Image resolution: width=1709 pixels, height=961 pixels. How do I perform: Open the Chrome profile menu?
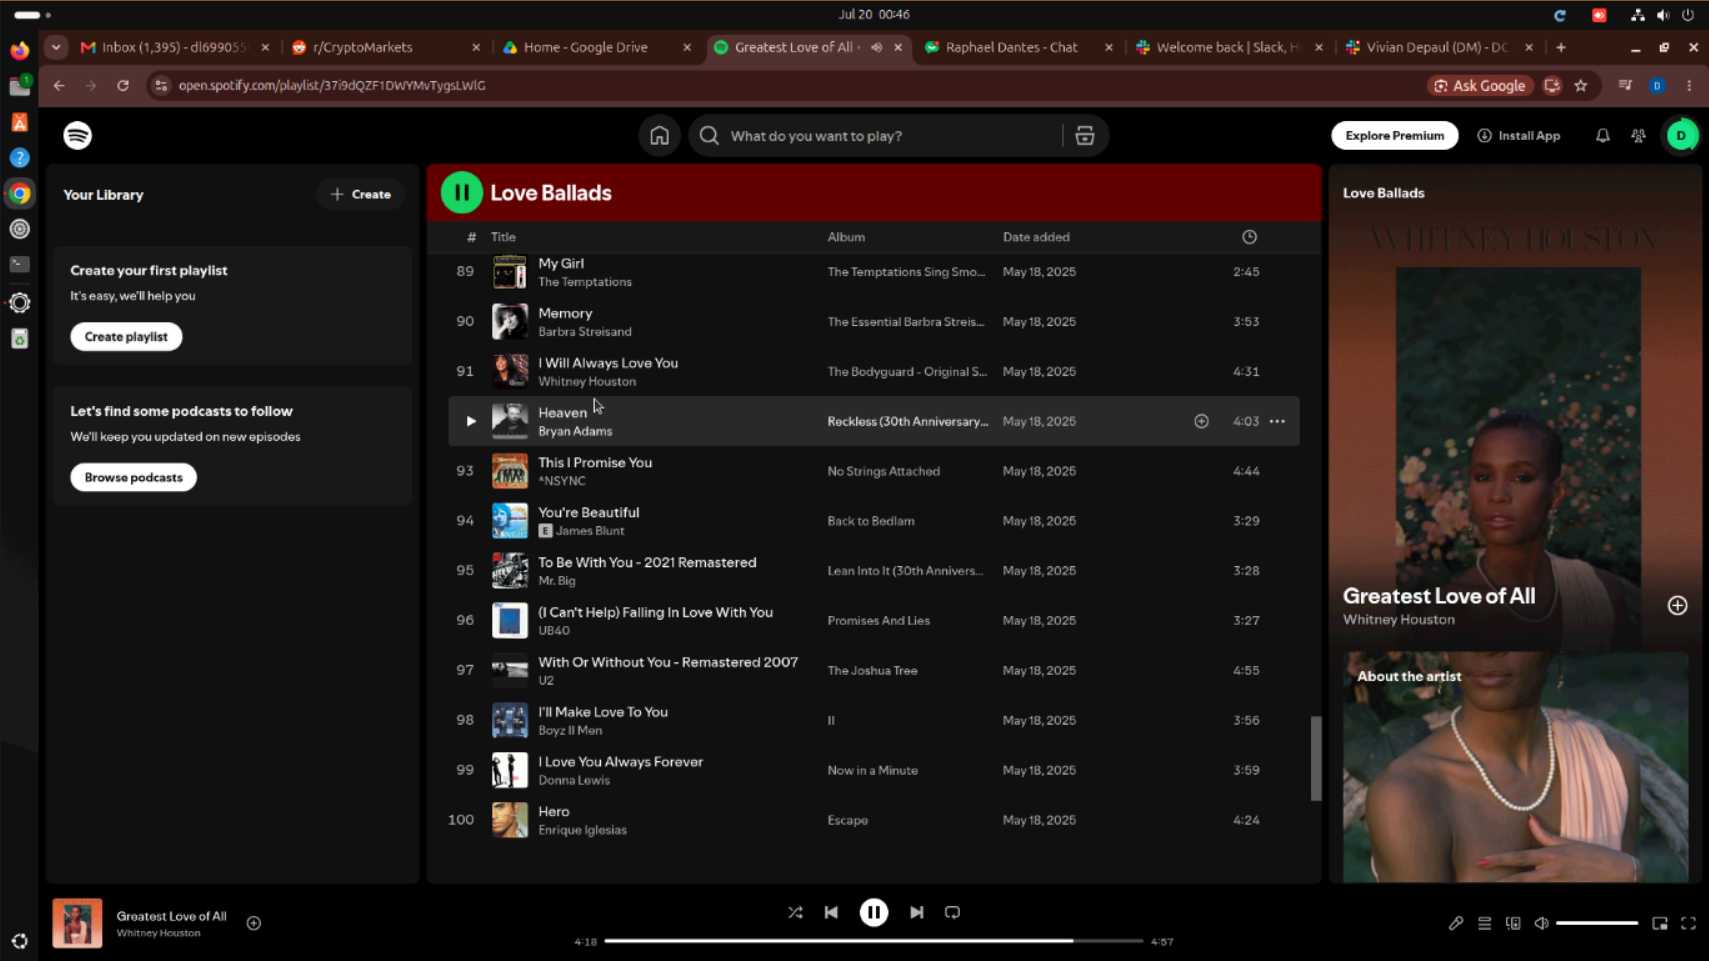1657,86
